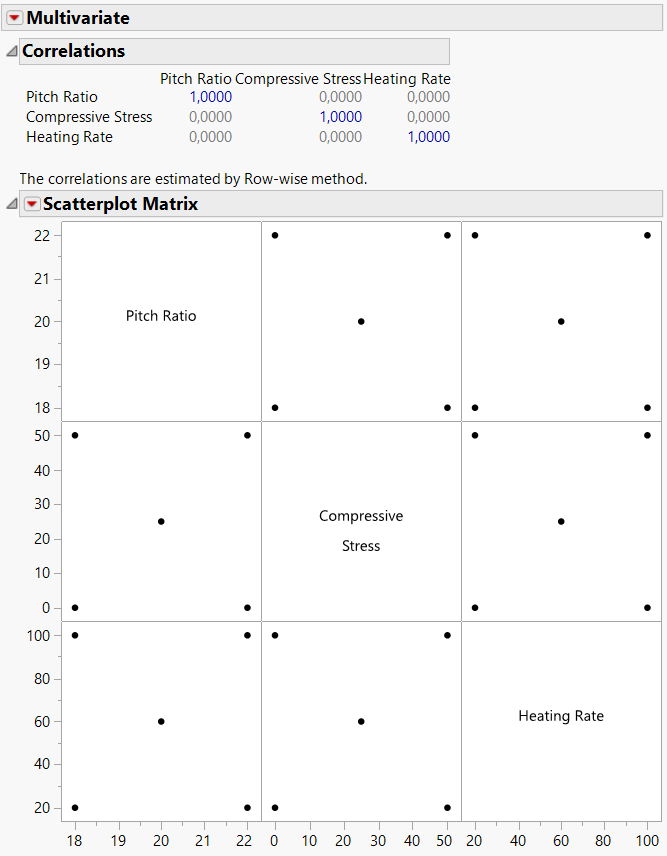Screen dimensions: 667x856
Task: Open the Scatterplot Matrix red triangle menu
Action: (32, 204)
